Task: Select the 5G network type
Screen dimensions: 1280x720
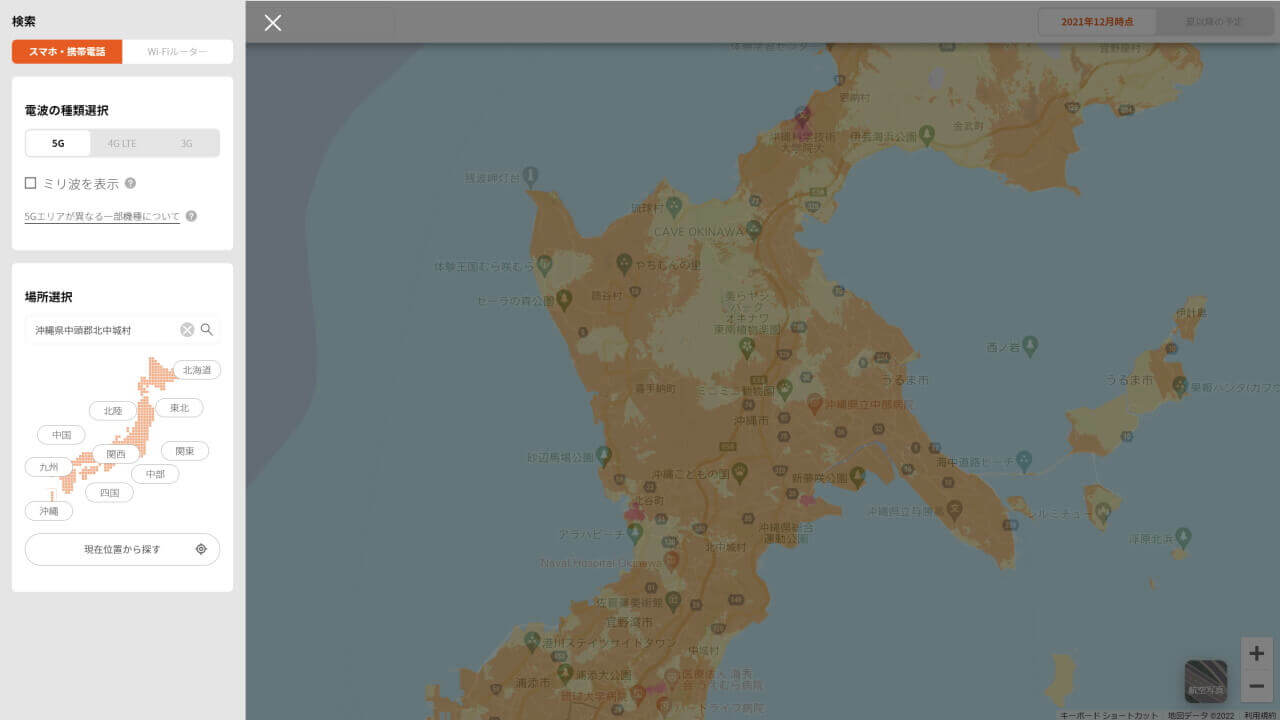Action: pos(57,143)
